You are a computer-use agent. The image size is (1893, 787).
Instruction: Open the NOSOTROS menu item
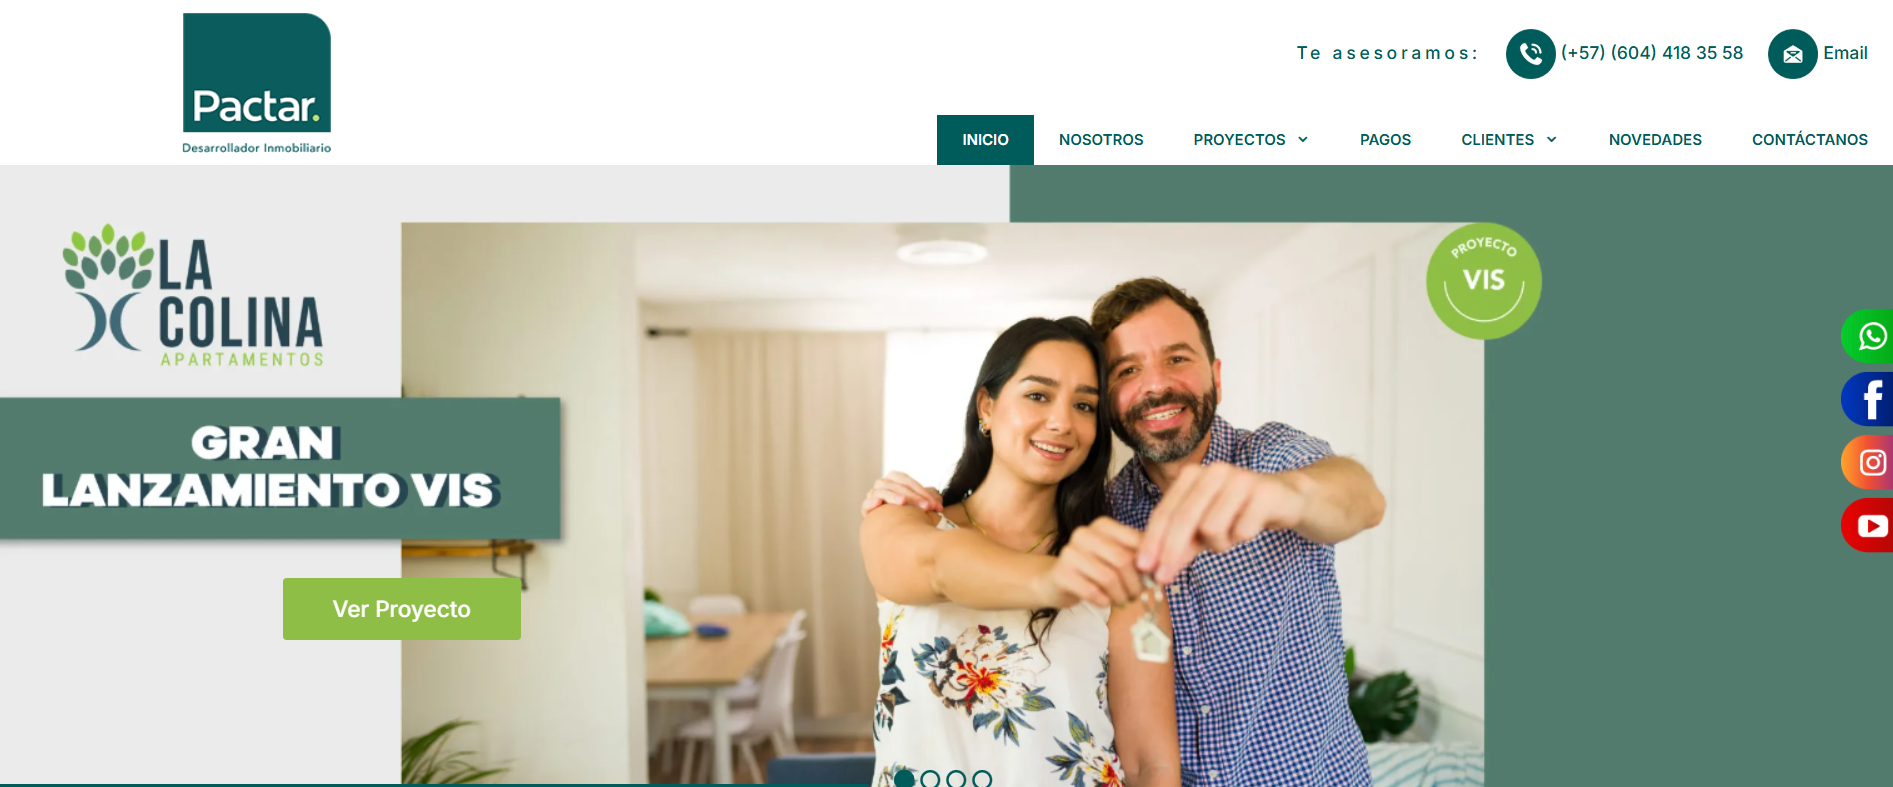(1101, 140)
